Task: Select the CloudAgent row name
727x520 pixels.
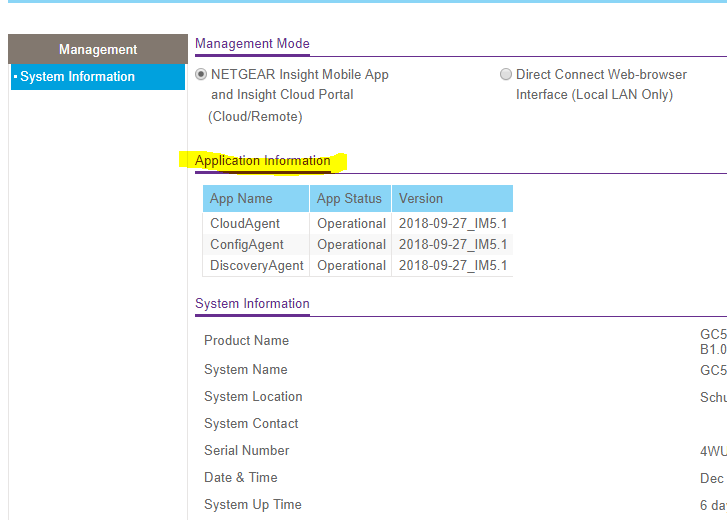Action: click(x=245, y=223)
